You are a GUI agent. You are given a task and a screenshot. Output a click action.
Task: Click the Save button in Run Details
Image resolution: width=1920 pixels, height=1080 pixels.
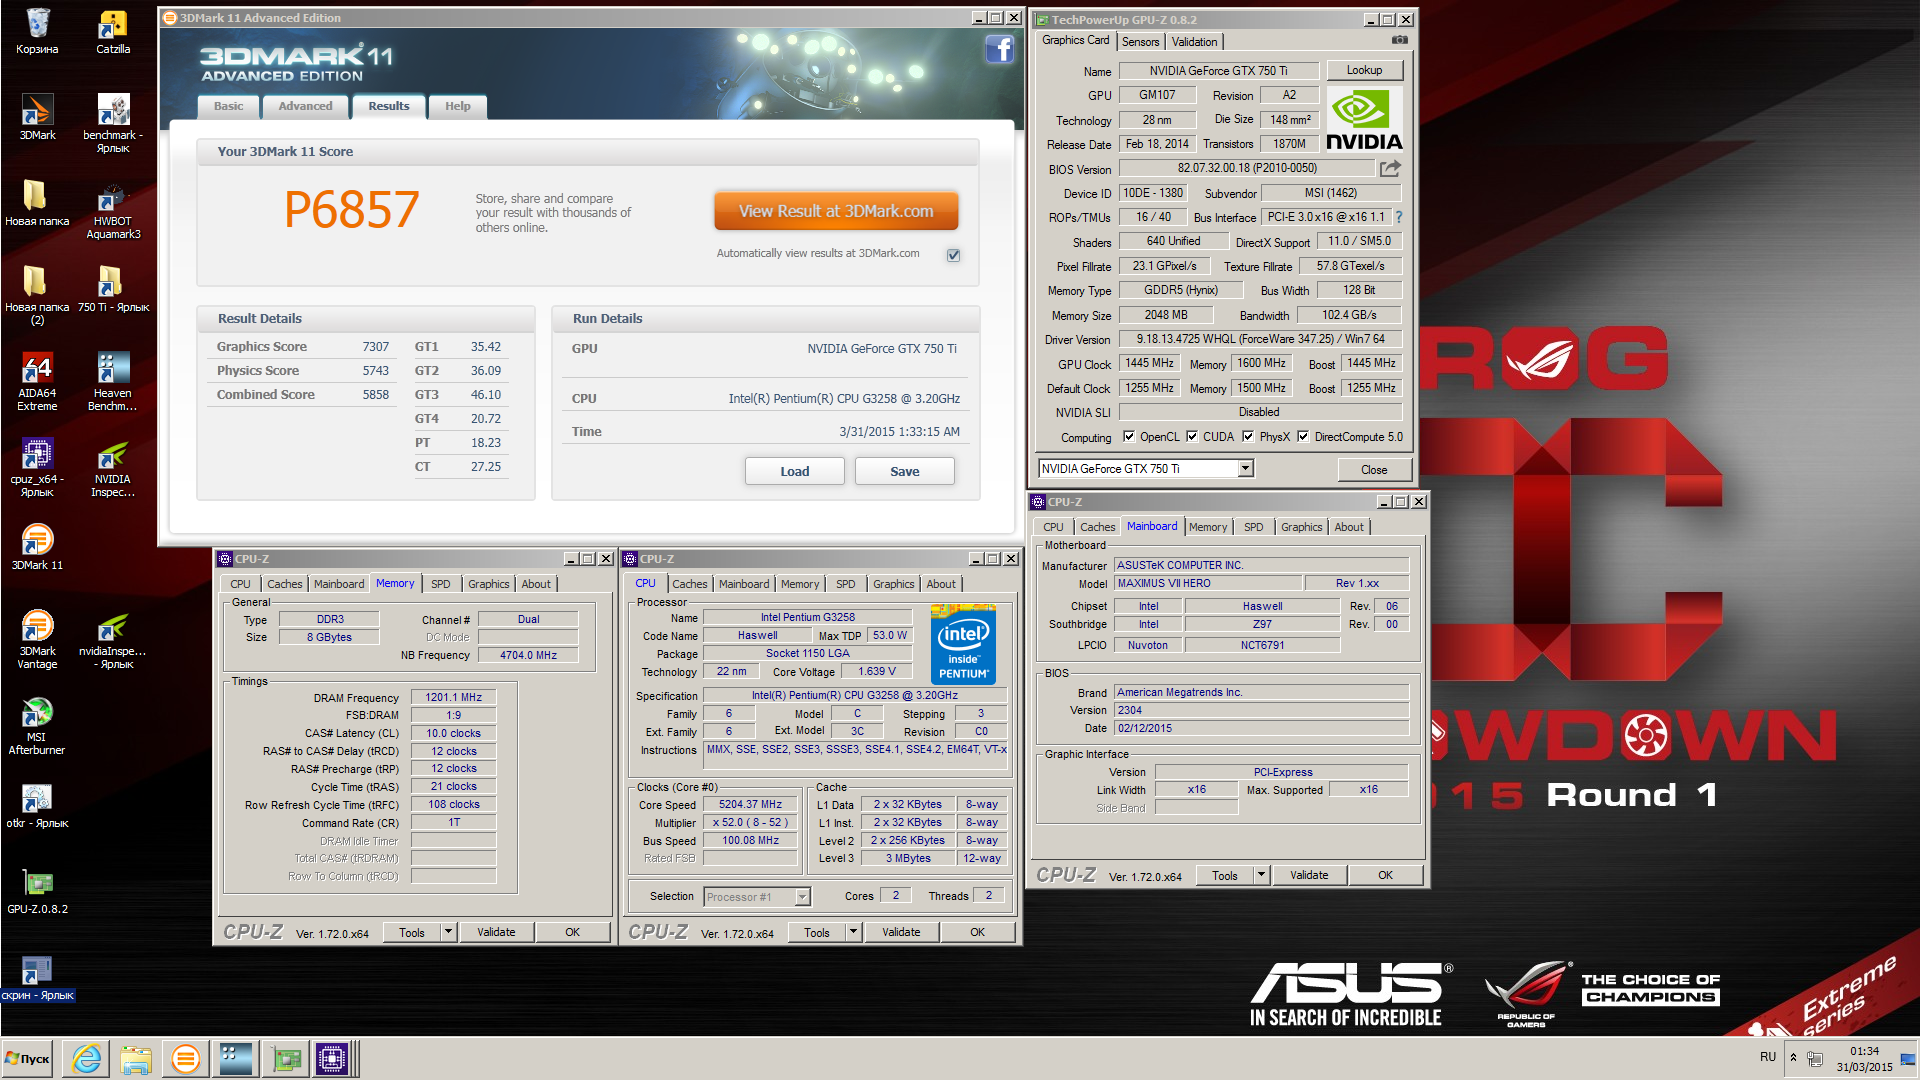905,471
